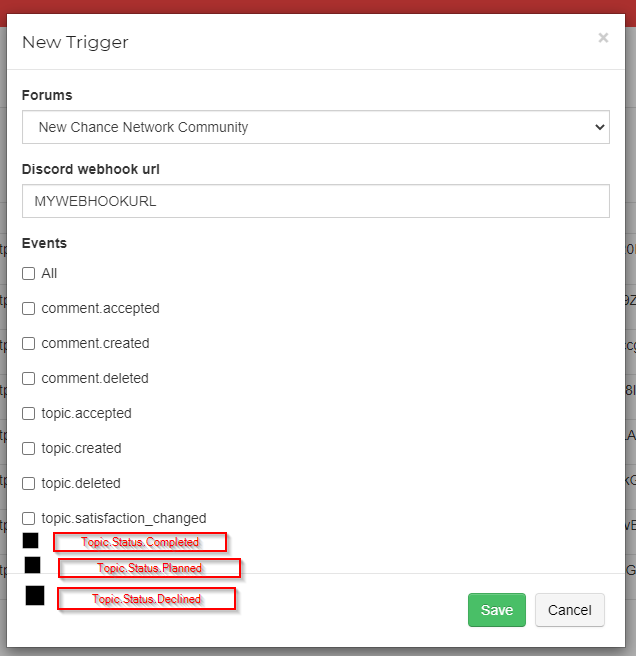The width and height of the screenshot is (636, 656).
Task: Select the topic.deleted checkbox
Action: (28, 484)
